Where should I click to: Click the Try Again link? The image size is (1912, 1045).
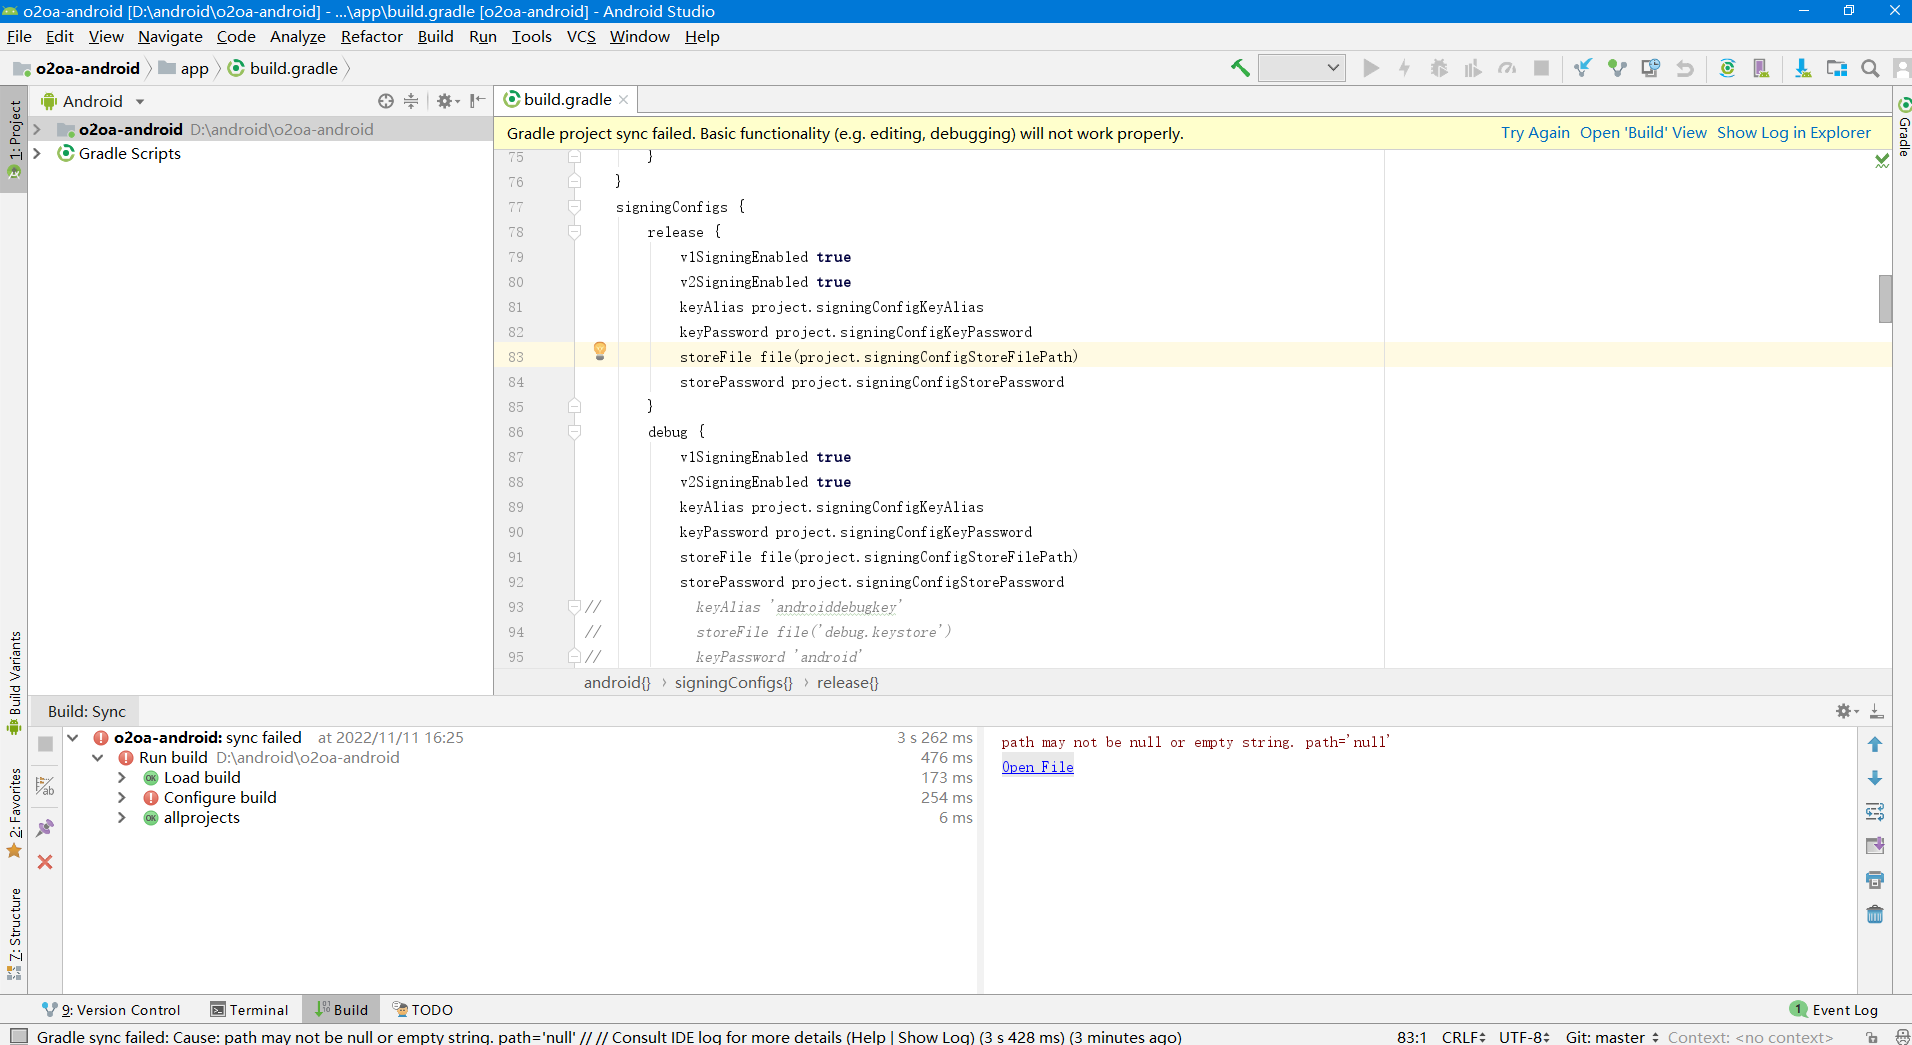pos(1535,133)
